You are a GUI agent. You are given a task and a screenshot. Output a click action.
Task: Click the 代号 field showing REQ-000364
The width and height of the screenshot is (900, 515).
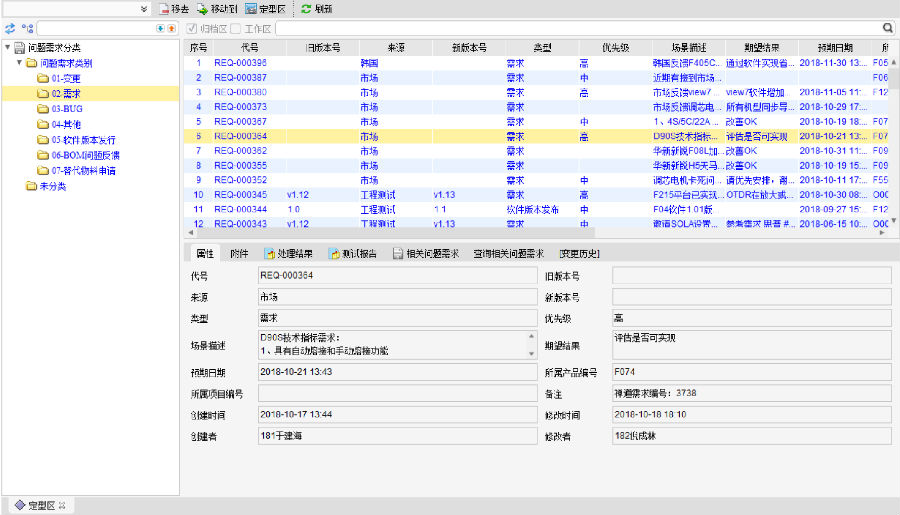point(396,275)
